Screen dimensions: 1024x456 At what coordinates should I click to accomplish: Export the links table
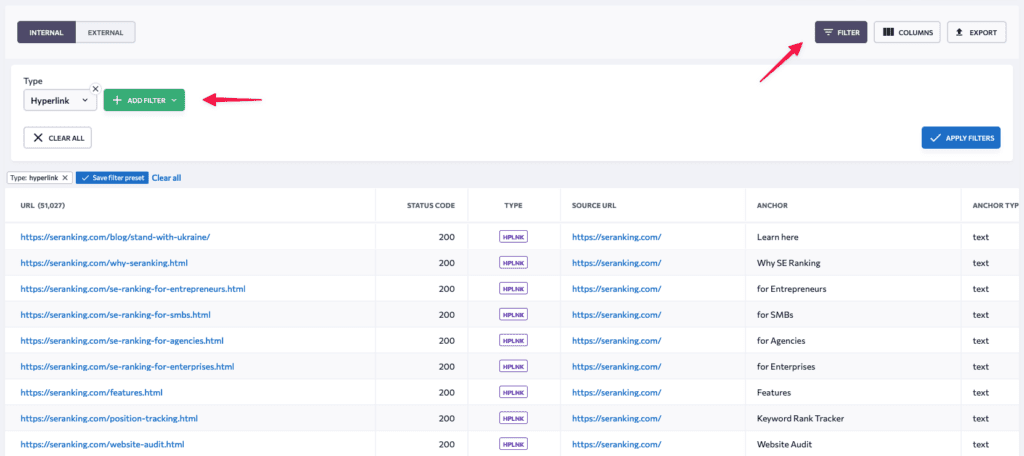(976, 33)
